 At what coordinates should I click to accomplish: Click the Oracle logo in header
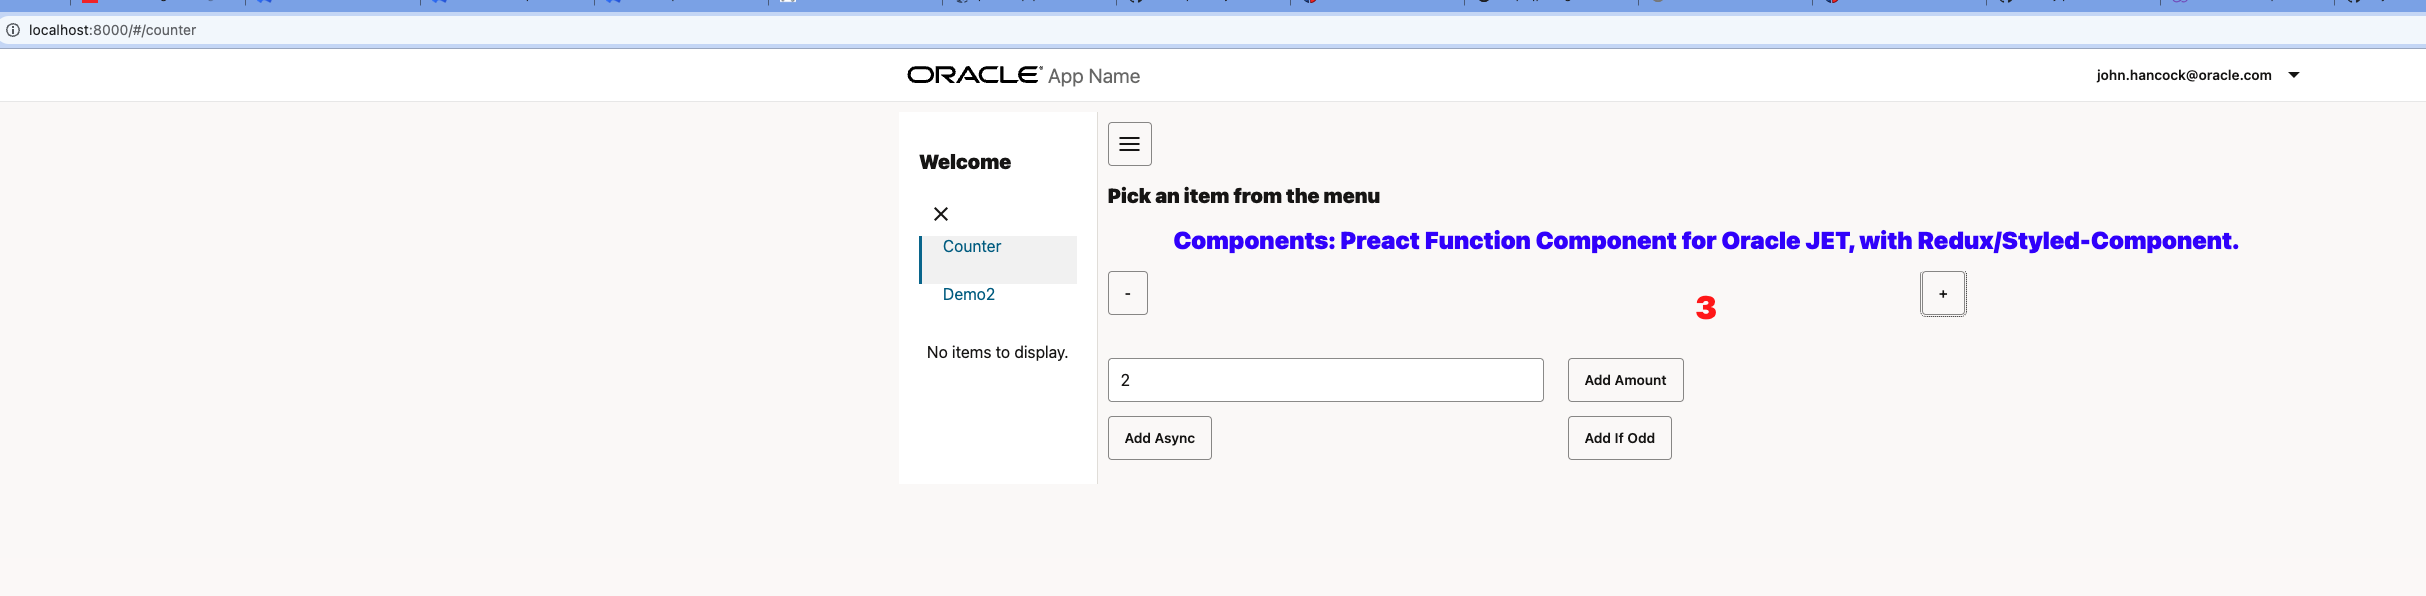click(975, 75)
